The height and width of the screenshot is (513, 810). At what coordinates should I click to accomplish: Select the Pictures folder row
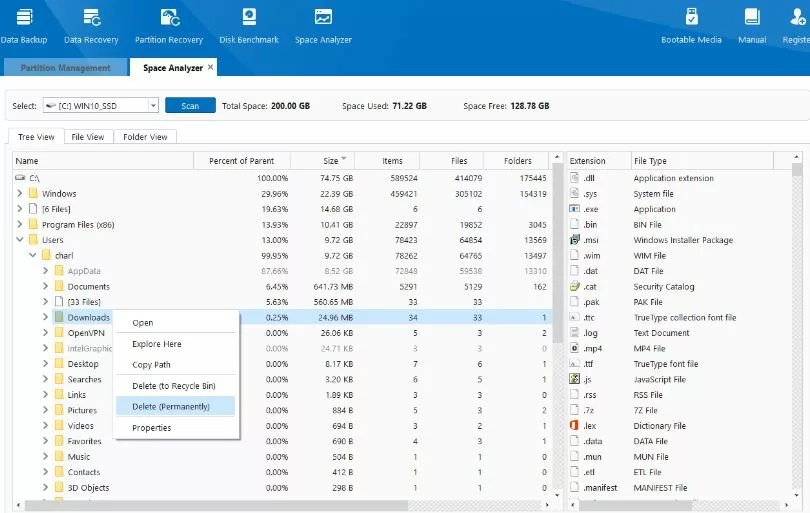point(282,410)
